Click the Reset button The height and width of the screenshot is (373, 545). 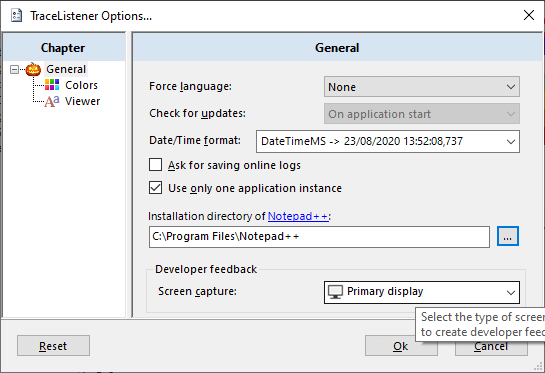pyautogui.click(x=53, y=346)
